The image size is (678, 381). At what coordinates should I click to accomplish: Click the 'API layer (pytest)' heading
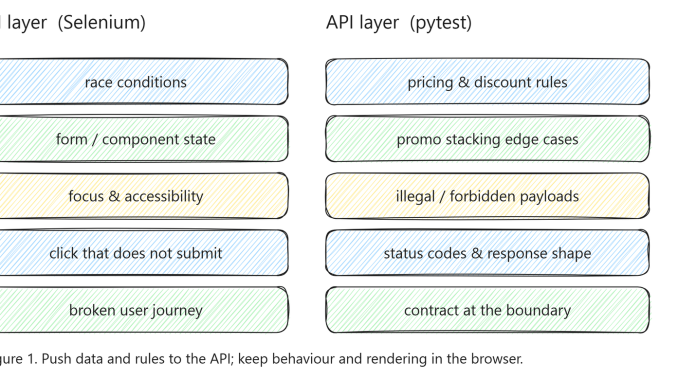click(x=399, y=22)
